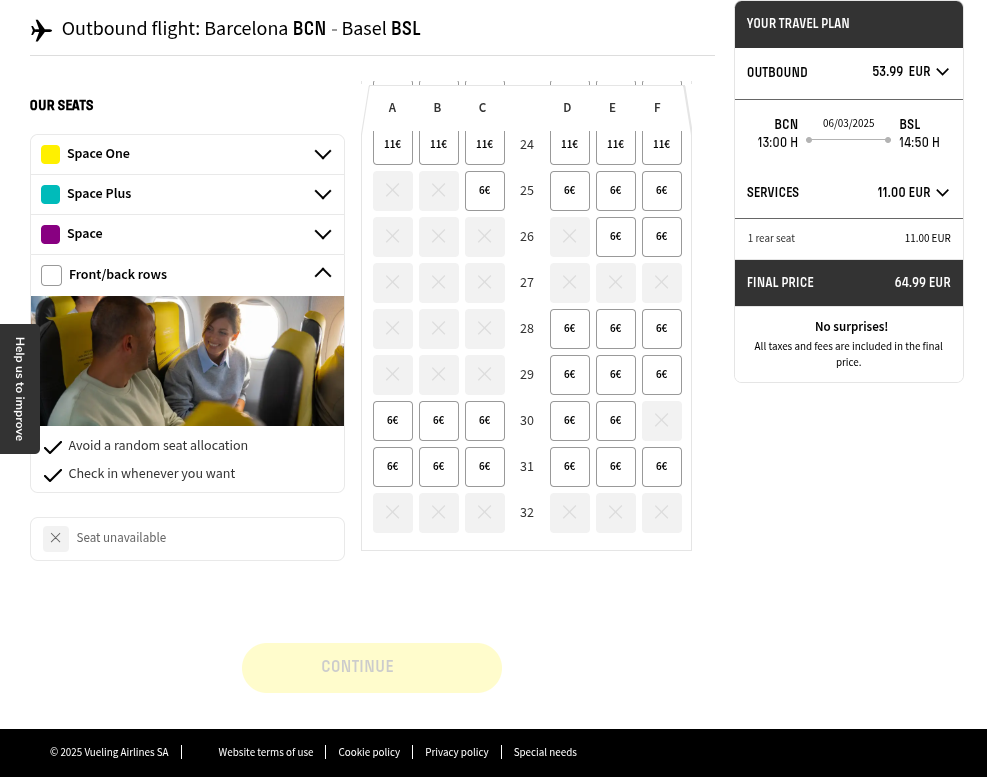Click the airplane icon beside Outbound flight
This screenshot has height=777, width=987.
(42, 30)
